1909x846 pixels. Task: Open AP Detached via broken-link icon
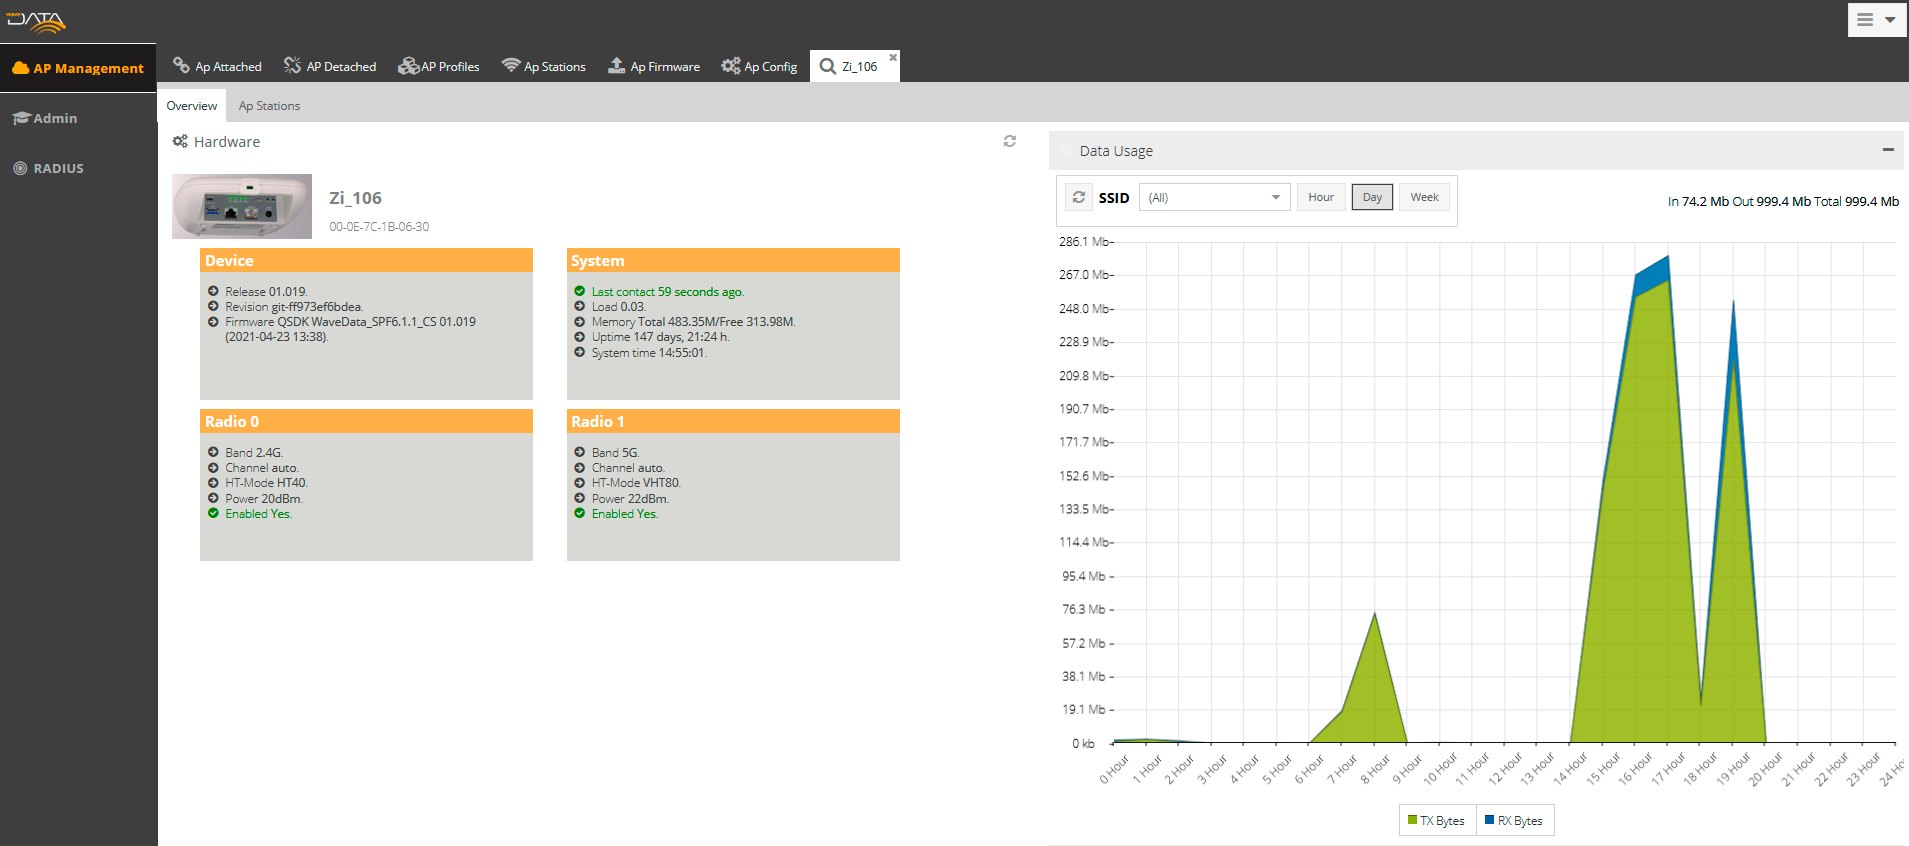pyautogui.click(x=292, y=66)
